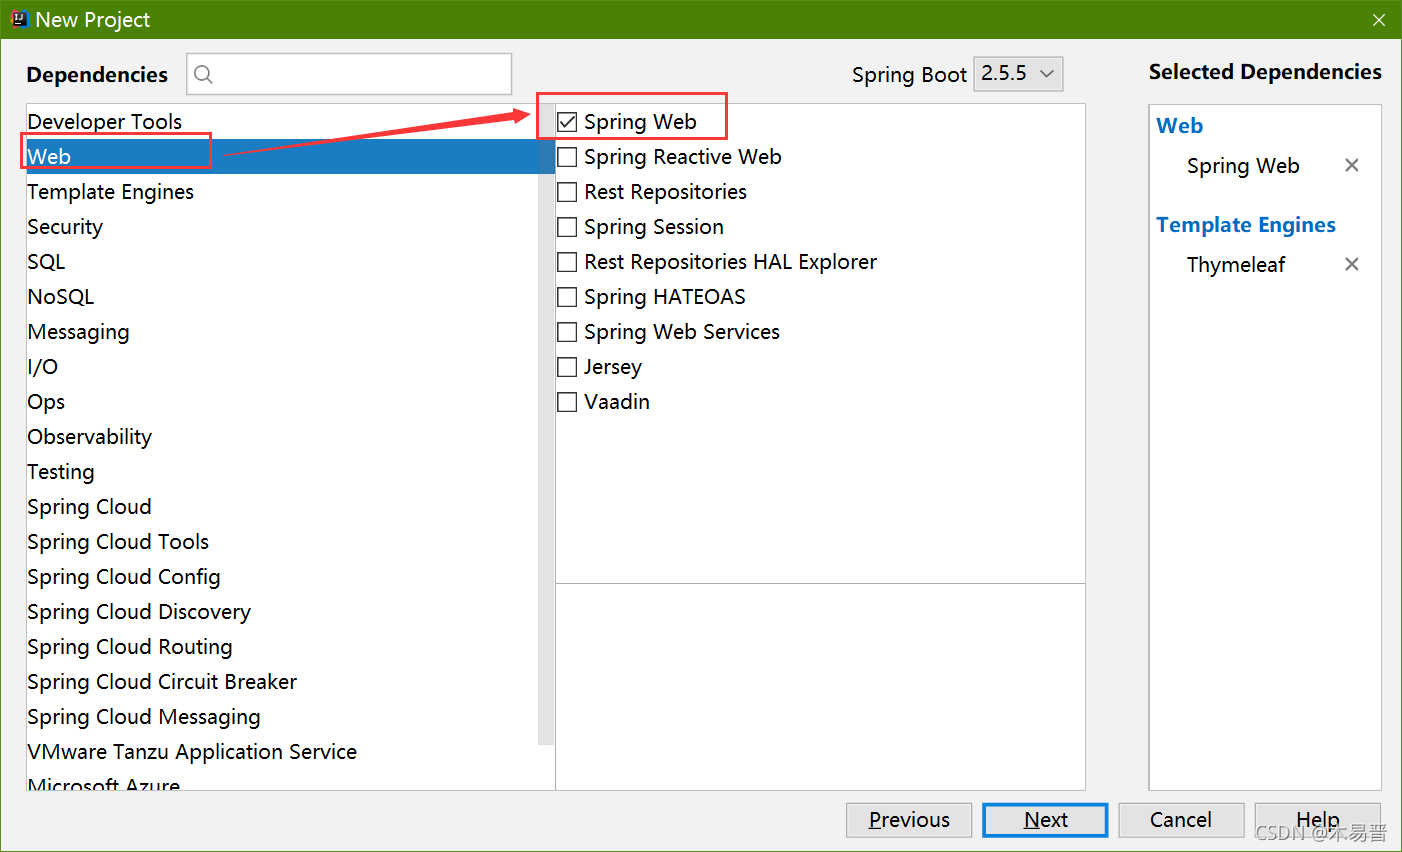Select the Ops category
This screenshot has height=852, width=1402.
coord(282,402)
